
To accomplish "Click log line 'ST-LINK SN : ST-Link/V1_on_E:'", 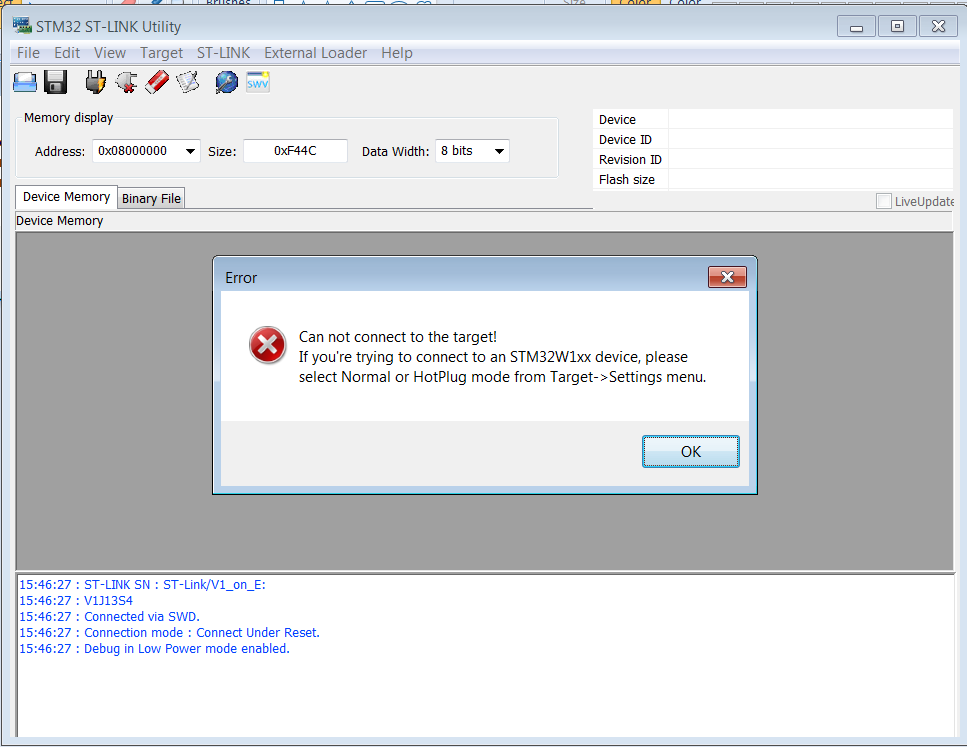I will pos(142,585).
